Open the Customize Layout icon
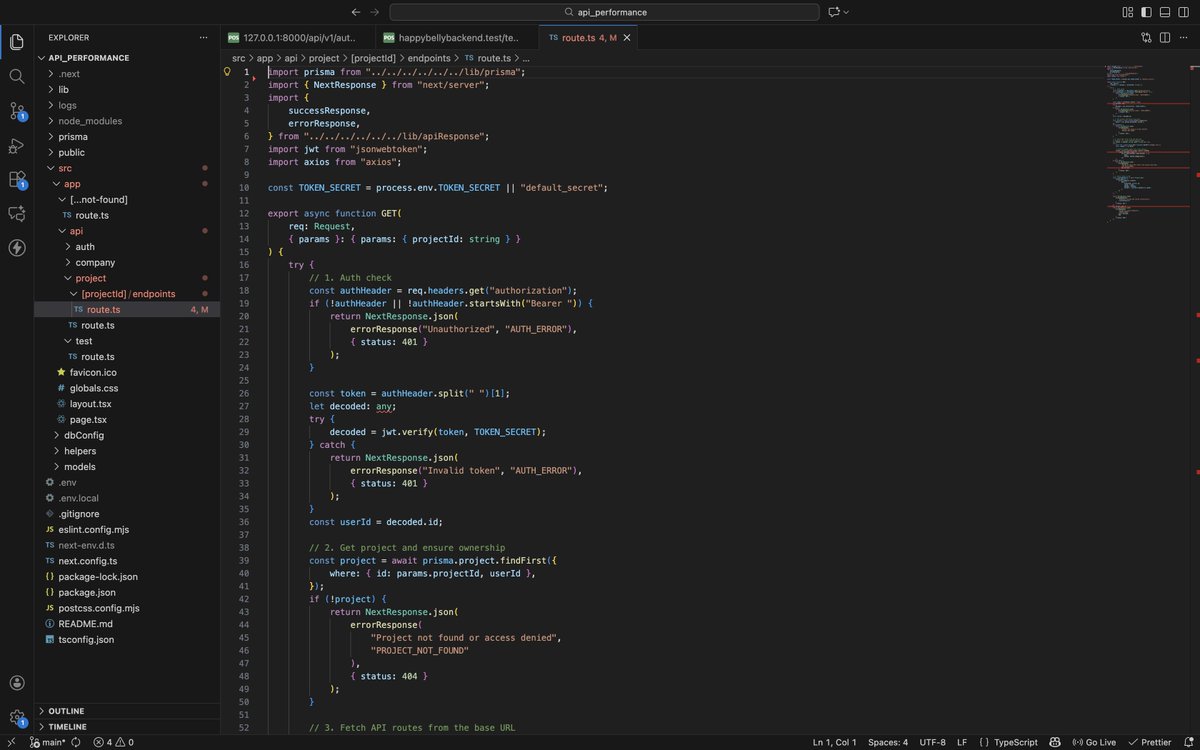 click(1127, 11)
